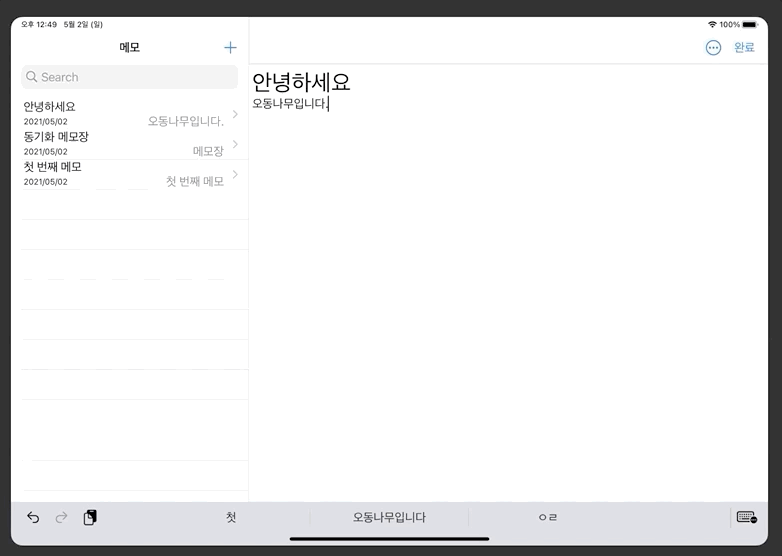Focus the Search field in the memo list
Screen dimensions: 782x556
(130, 77)
